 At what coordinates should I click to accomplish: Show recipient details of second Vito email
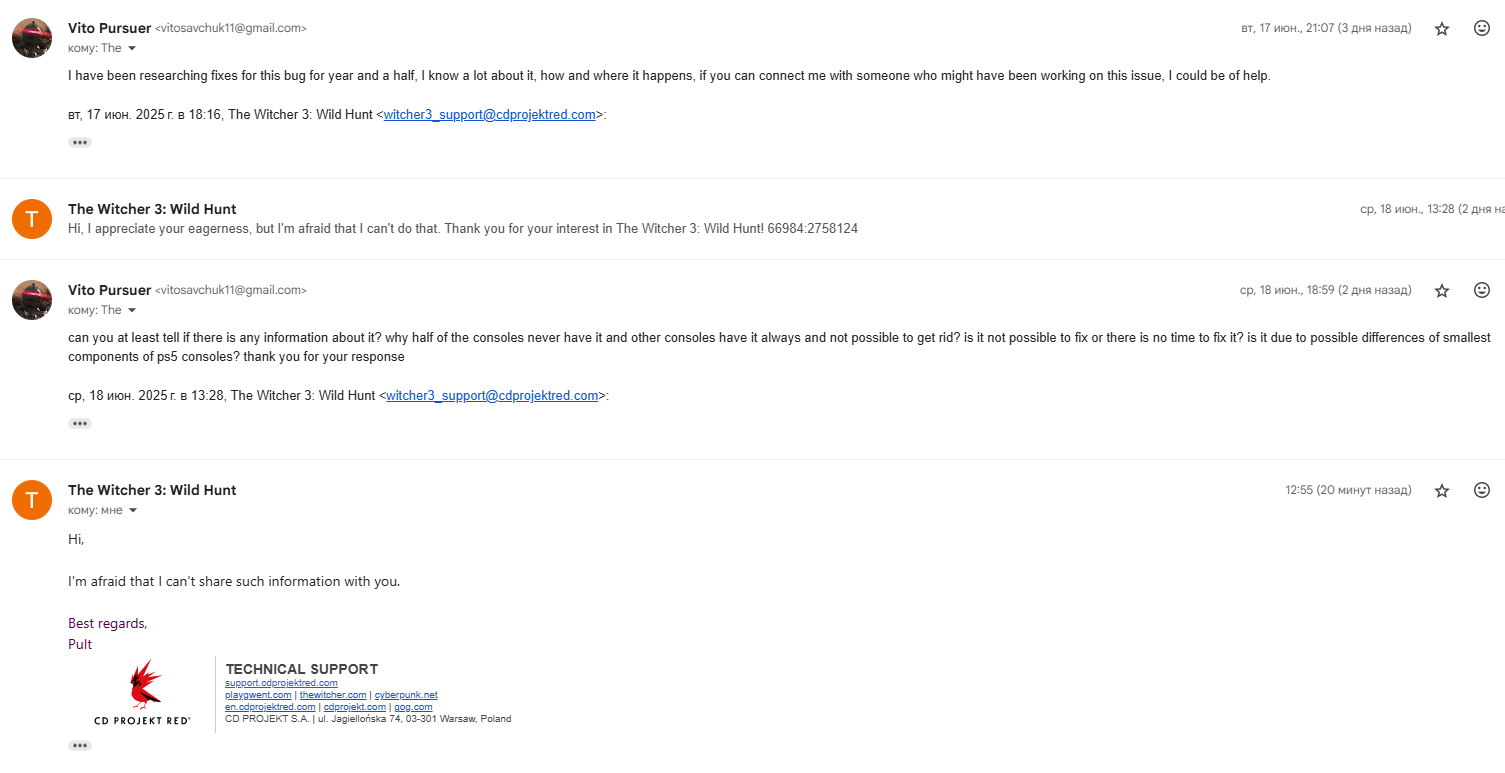point(132,310)
